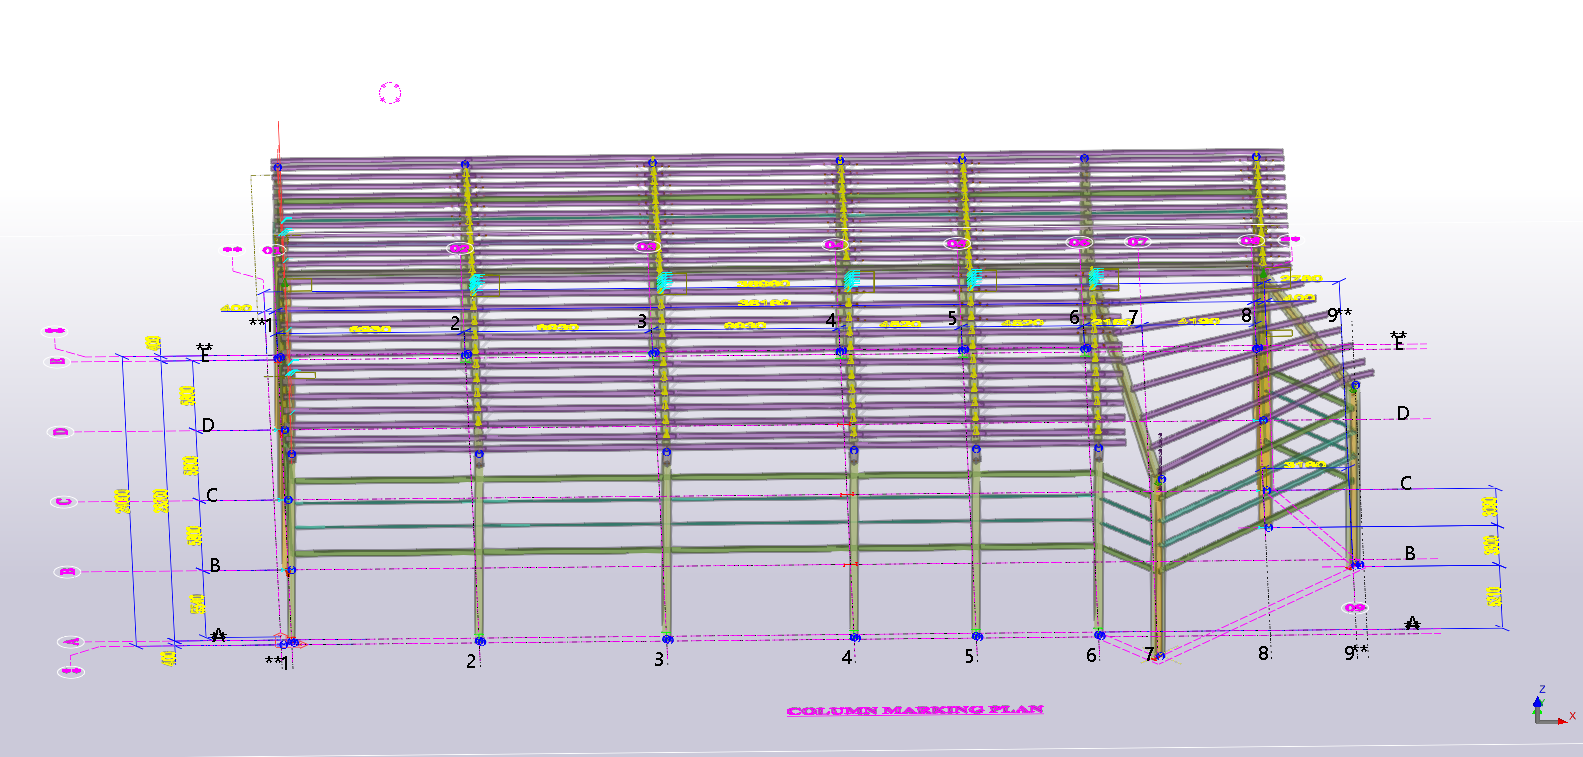
Task: Click the XYZ coordinate axis indicator
Action: click(1549, 709)
